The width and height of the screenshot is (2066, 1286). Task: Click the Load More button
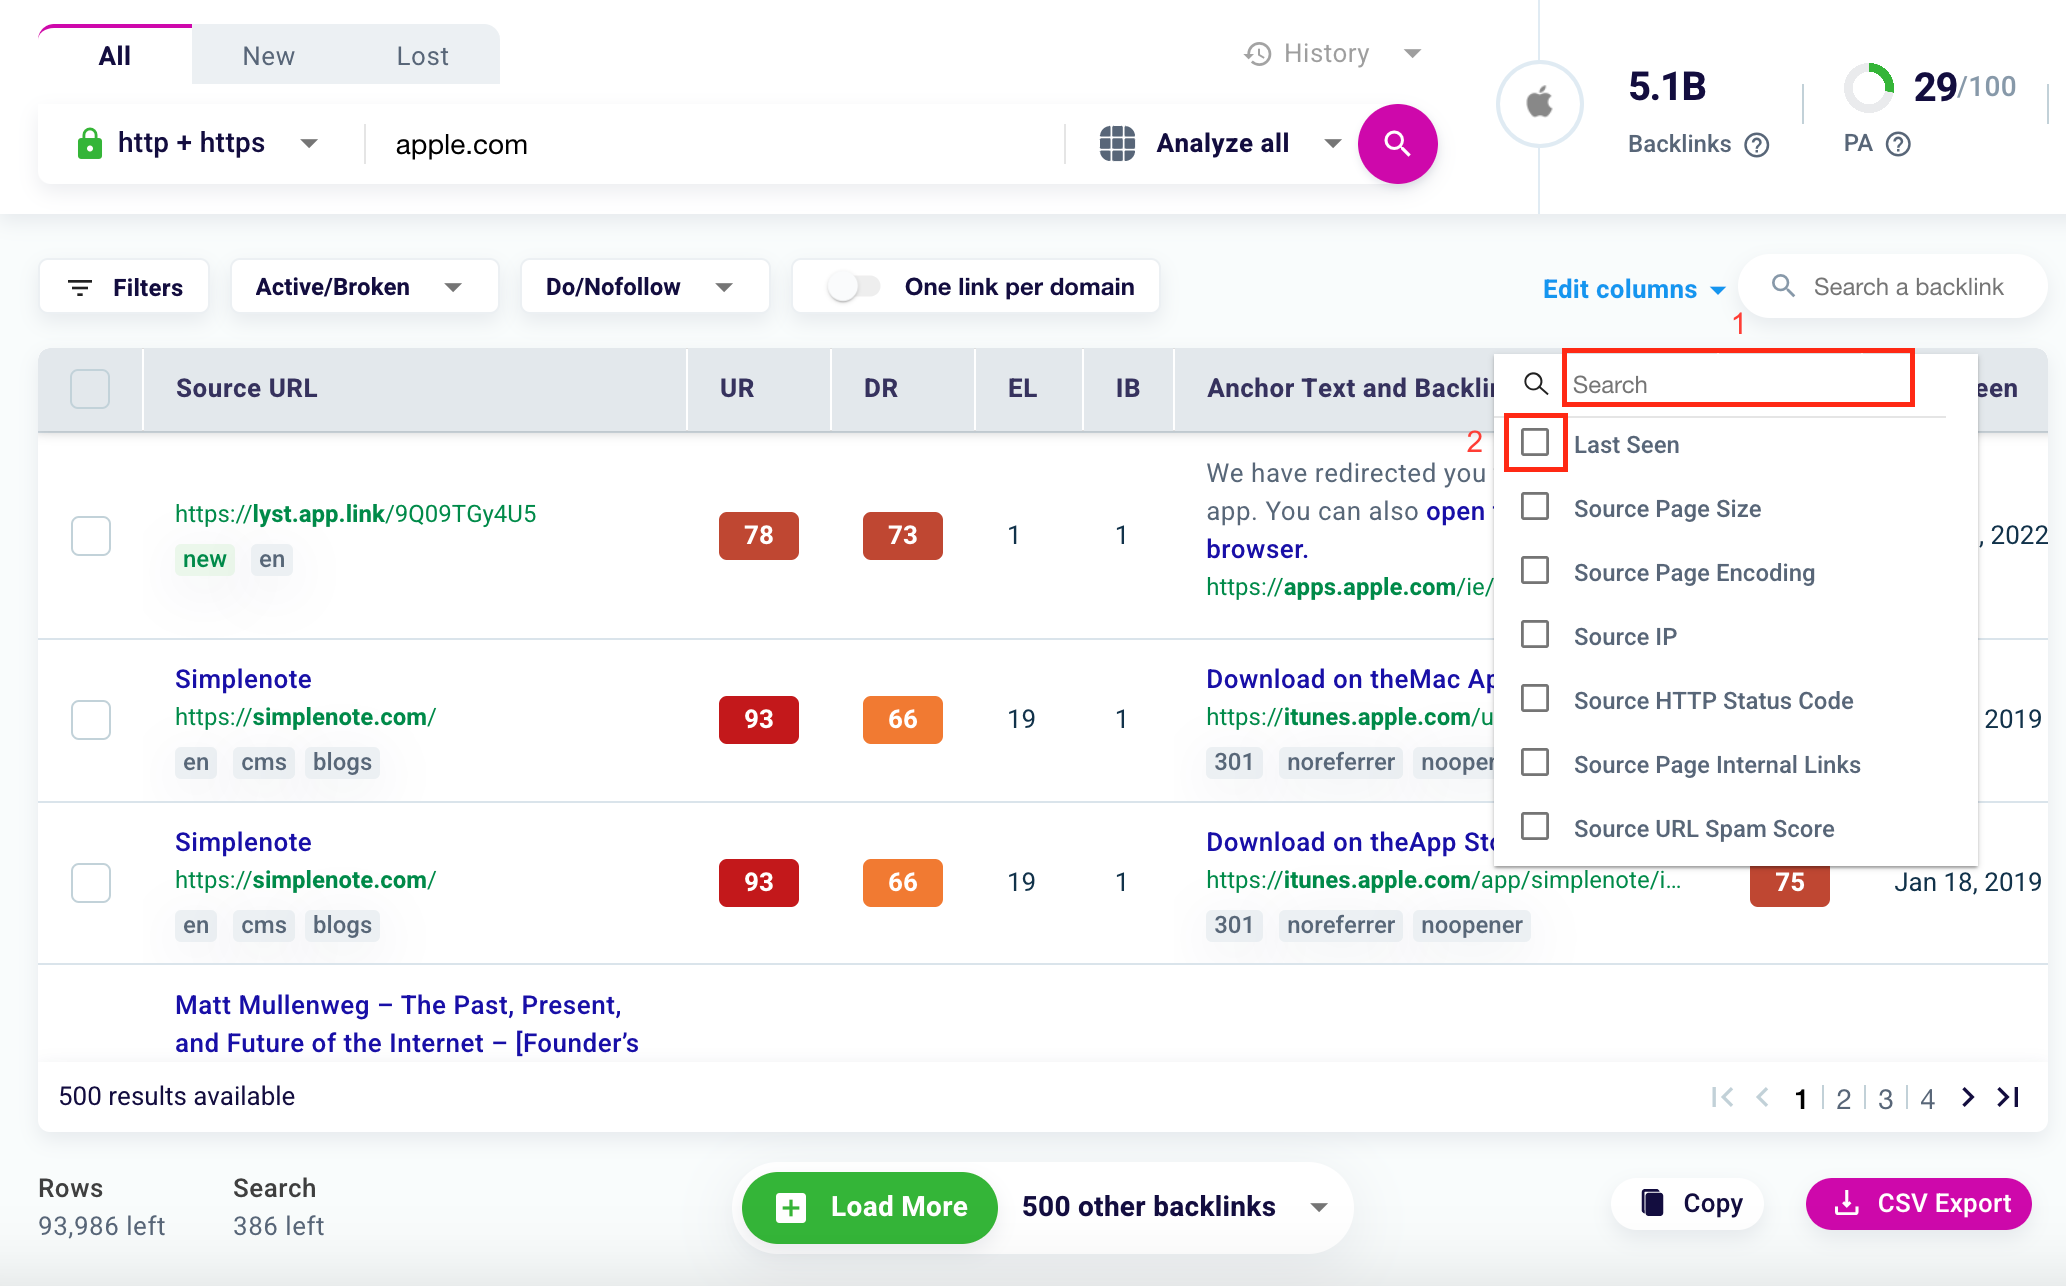coord(868,1207)
